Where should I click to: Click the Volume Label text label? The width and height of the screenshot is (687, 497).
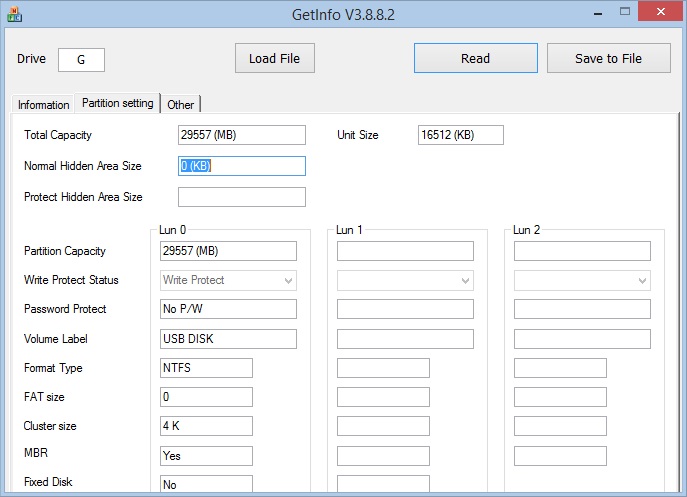point(56,339)
